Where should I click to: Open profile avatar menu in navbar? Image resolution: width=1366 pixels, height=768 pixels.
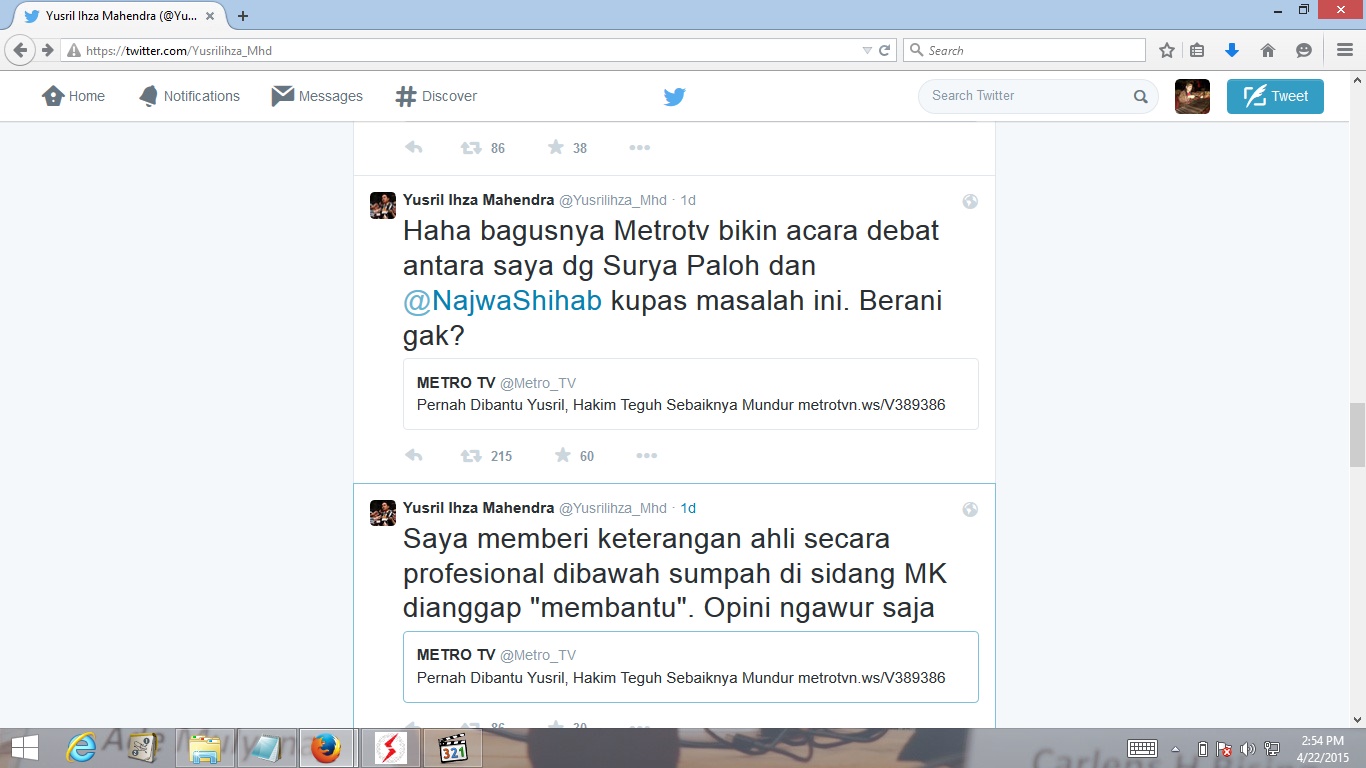pyautogui.click(x=1192, y=96)
